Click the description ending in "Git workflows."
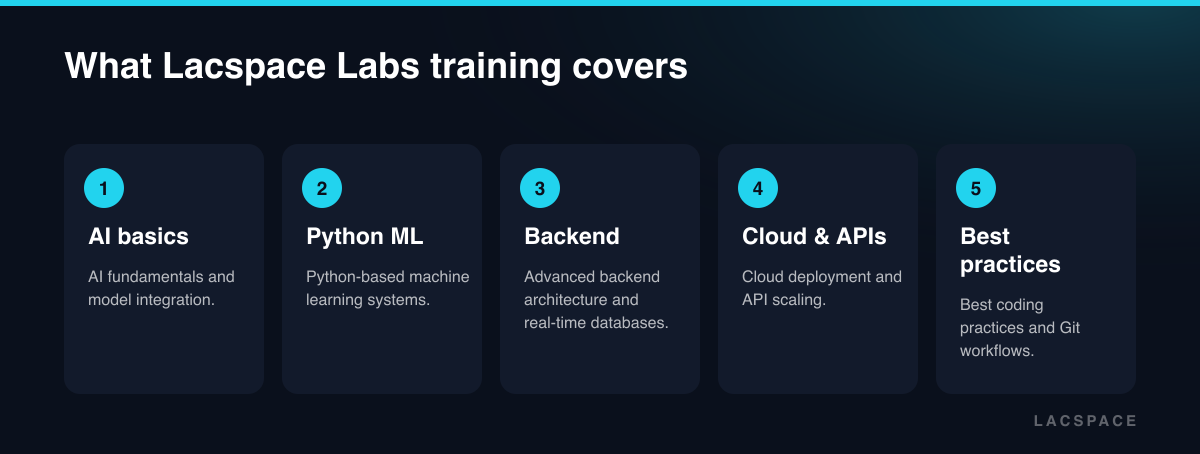Image resolution: width=1200 pixels, height=454 pixels. click(x=1020, y=327)
